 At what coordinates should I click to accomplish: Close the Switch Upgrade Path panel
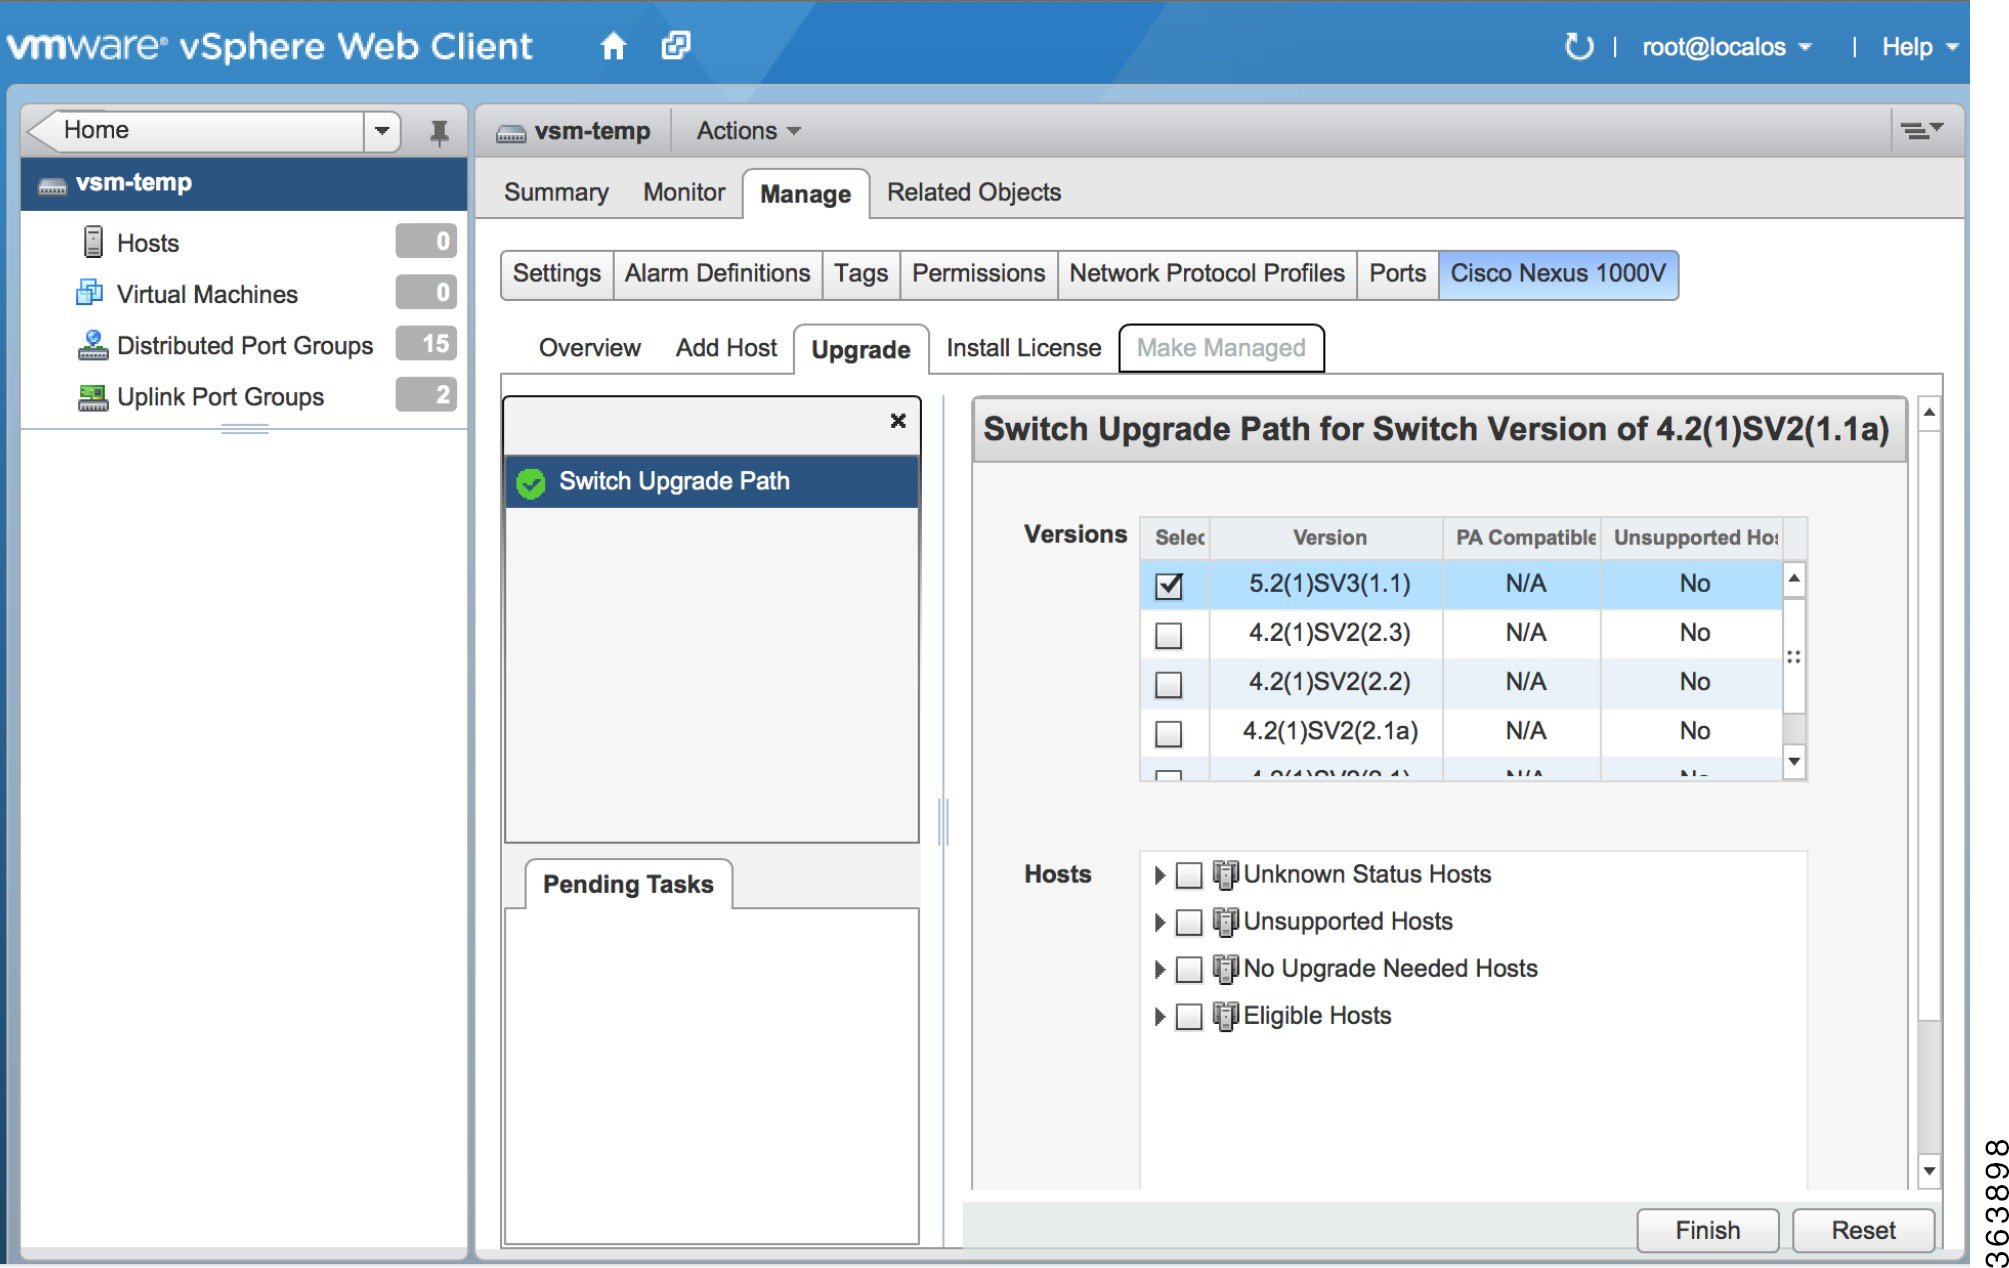coord(898,421)
